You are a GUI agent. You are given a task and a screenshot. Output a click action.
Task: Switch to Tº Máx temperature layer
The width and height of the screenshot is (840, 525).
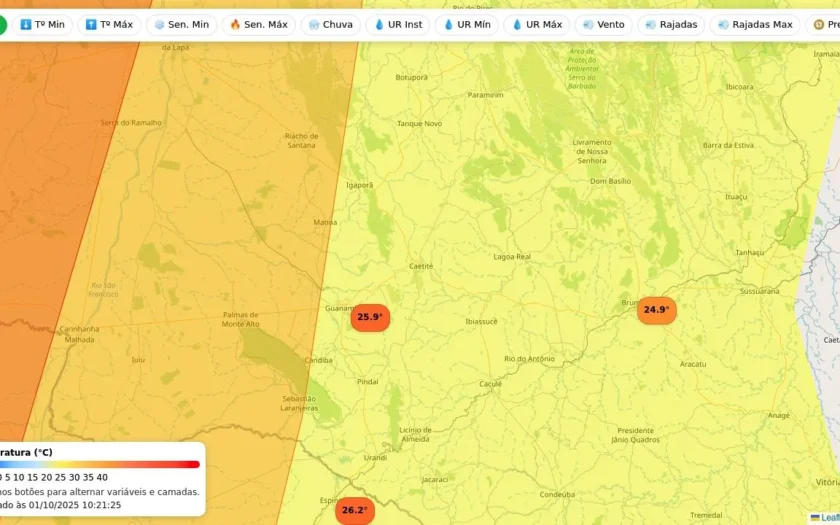click(109, 24)
